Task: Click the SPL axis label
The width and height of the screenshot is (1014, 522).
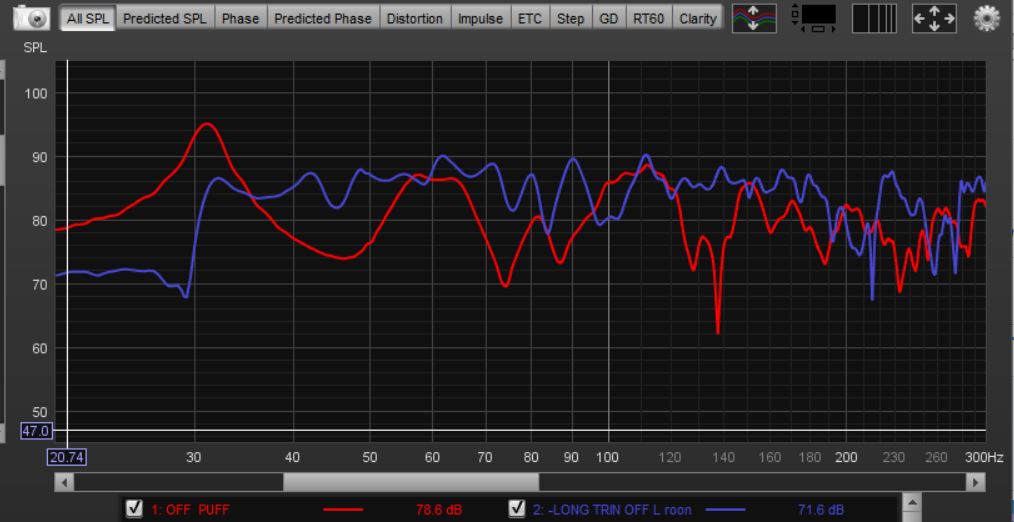Action: point(35,49)
